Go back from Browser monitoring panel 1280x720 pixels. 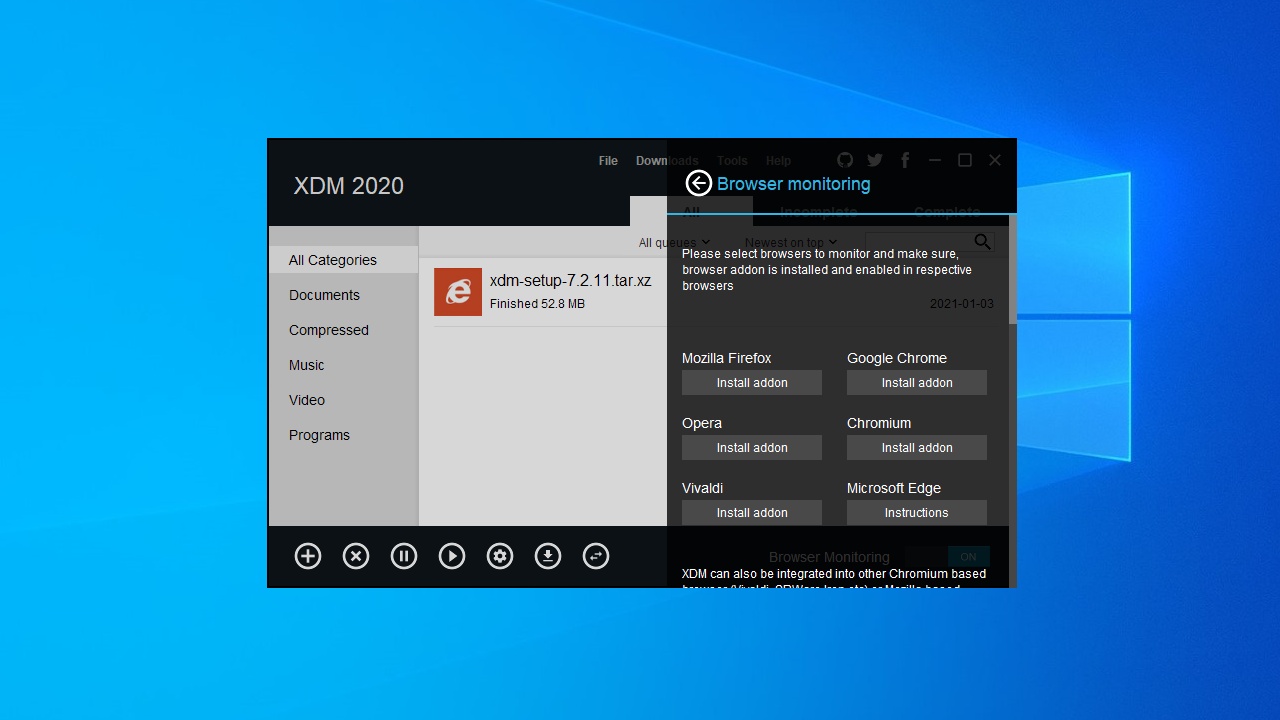[x=698, y=183]
